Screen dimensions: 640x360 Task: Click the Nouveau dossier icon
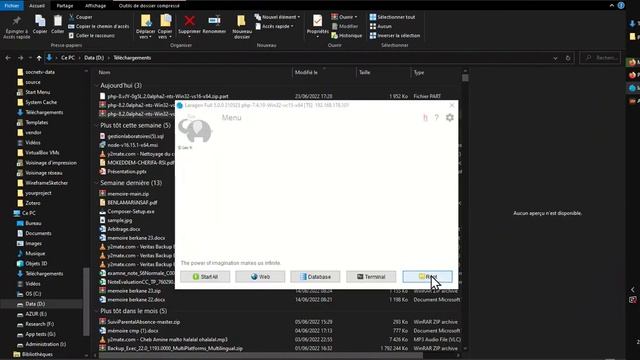[242, 27]
